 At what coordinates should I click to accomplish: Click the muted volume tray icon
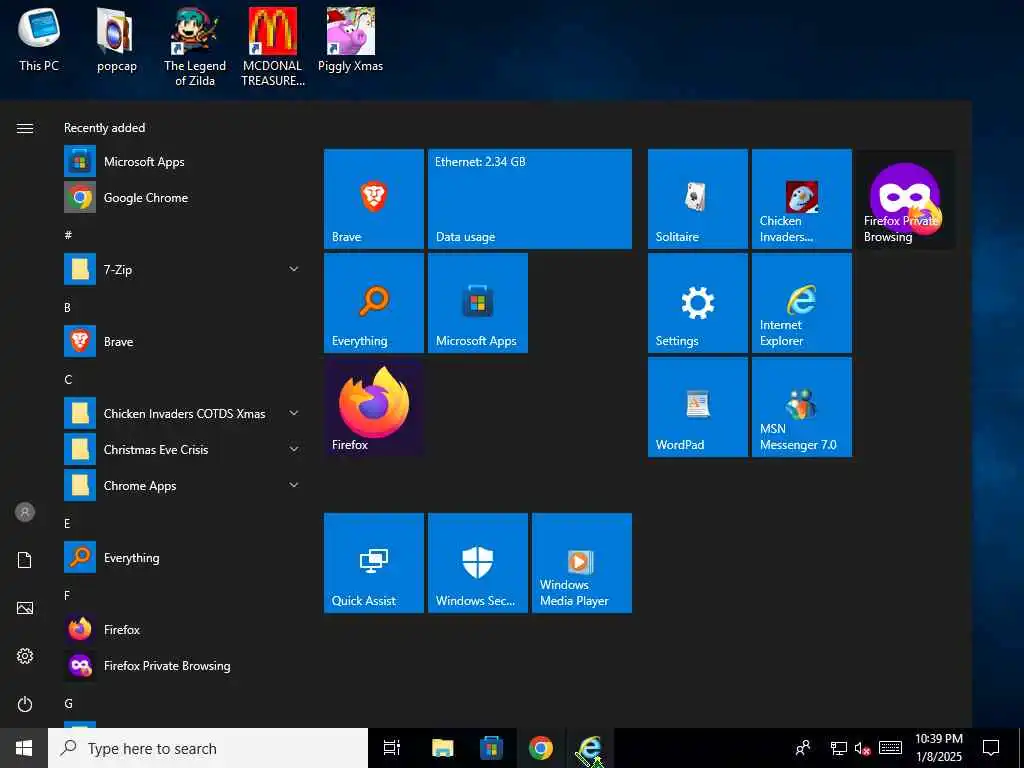click(863, 748)
